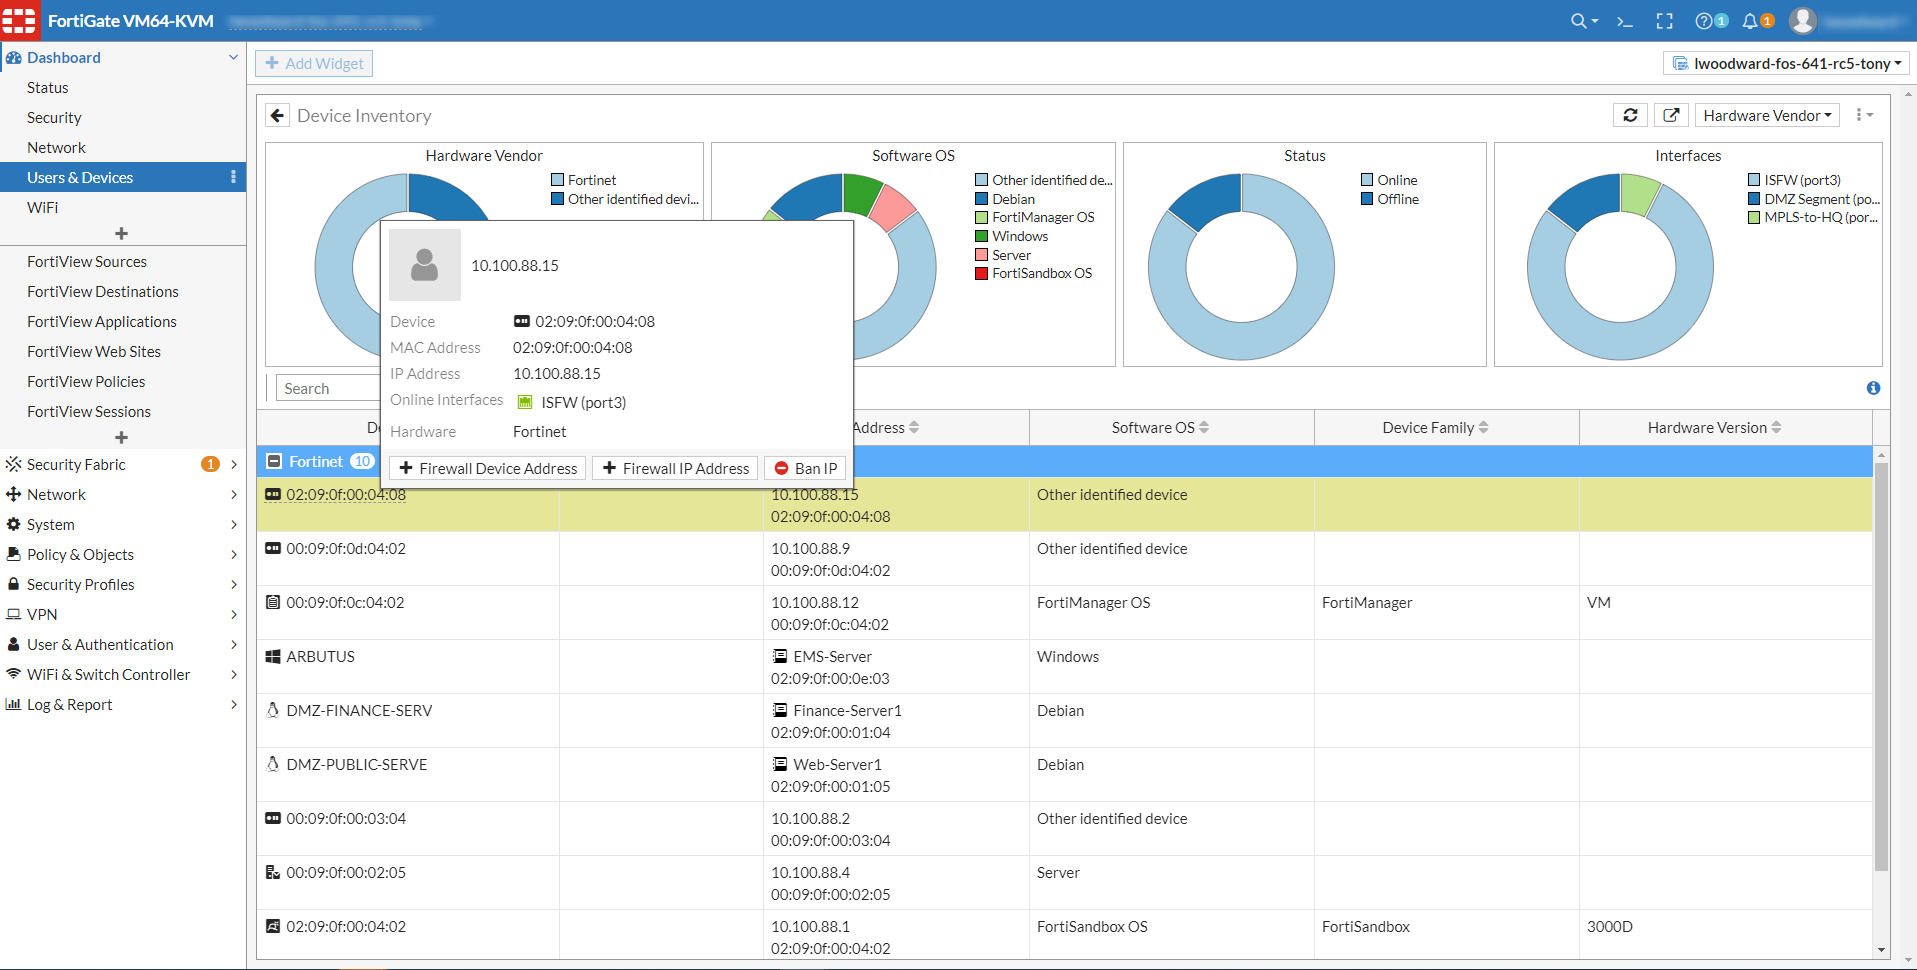The height and width of the screenshot is (970, 1917).
Task: Select Users & Devices in the sidebar
Action: [x=80, y=177]
